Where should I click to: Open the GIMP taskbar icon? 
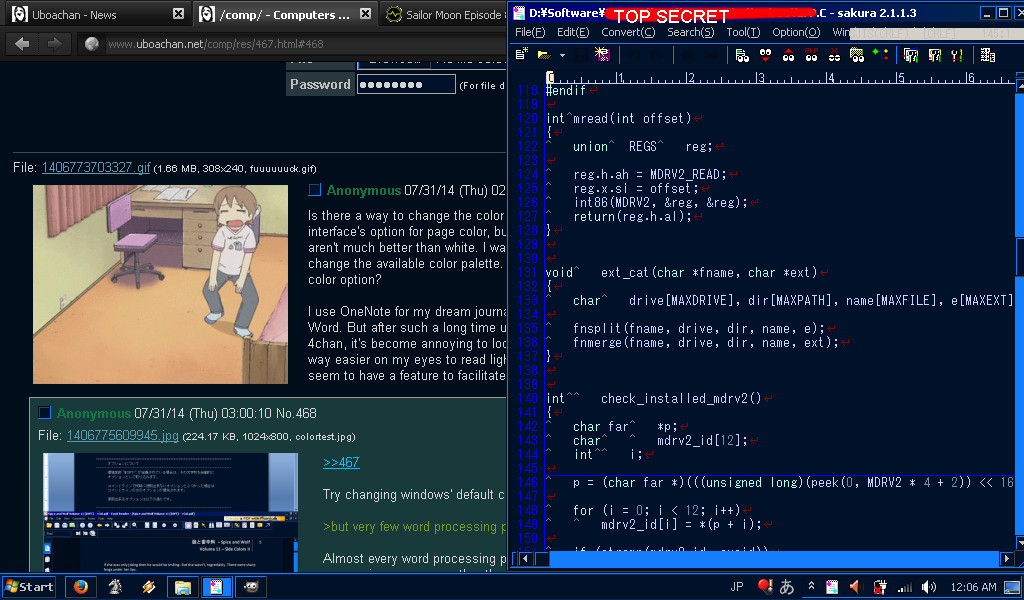tap(251, 586)
